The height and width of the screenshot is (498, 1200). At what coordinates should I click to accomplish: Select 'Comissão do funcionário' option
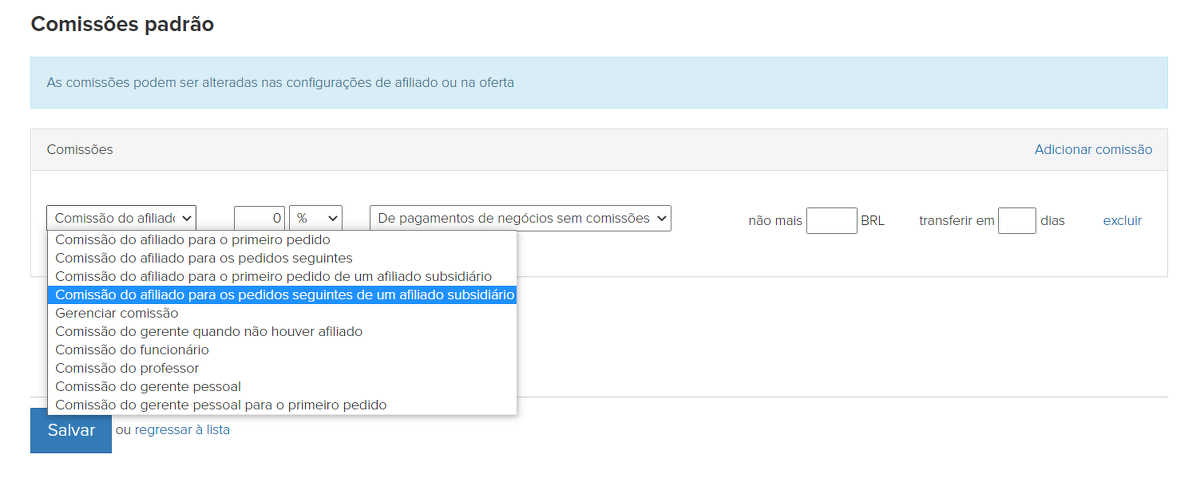tap(132, 350)
